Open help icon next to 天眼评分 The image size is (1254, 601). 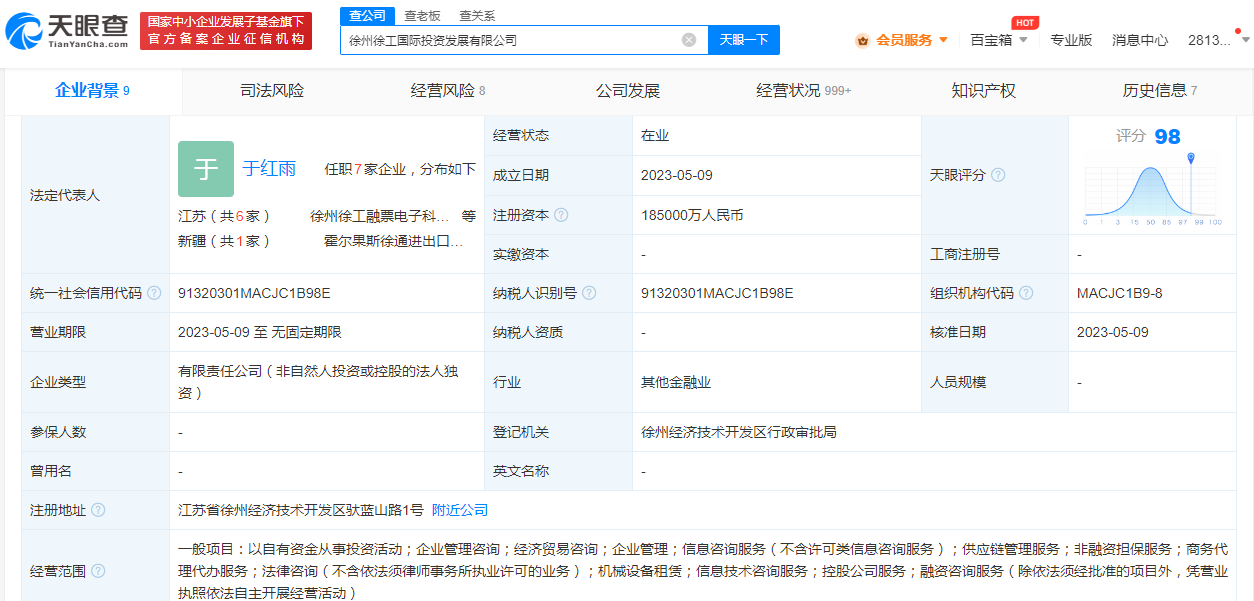point(997,175)
